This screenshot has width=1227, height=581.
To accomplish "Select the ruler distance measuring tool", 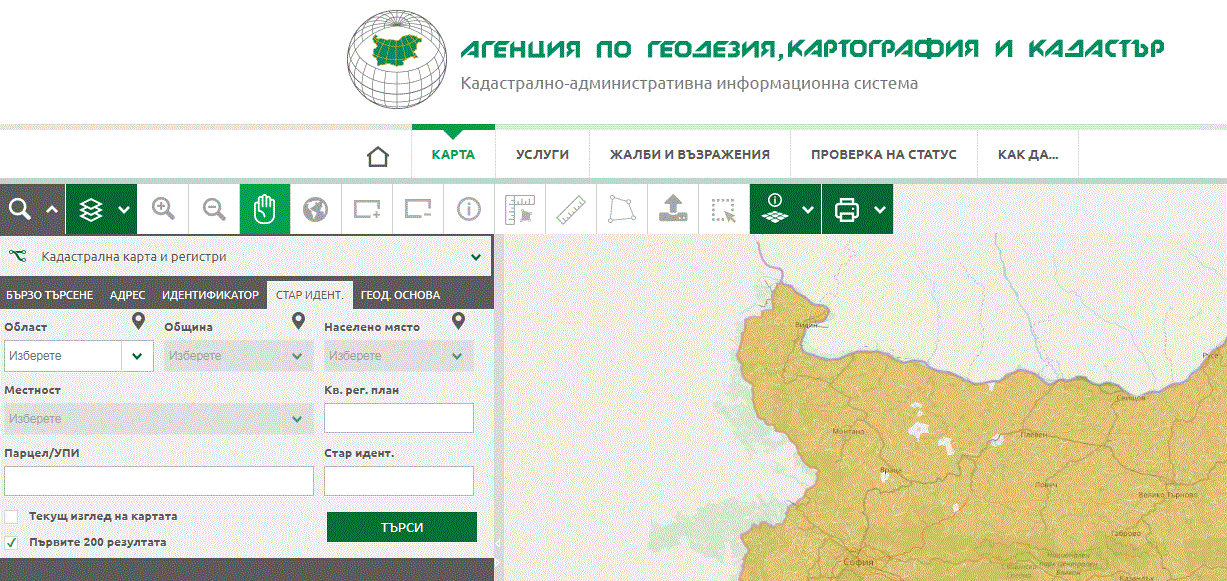I will point(570,209).
